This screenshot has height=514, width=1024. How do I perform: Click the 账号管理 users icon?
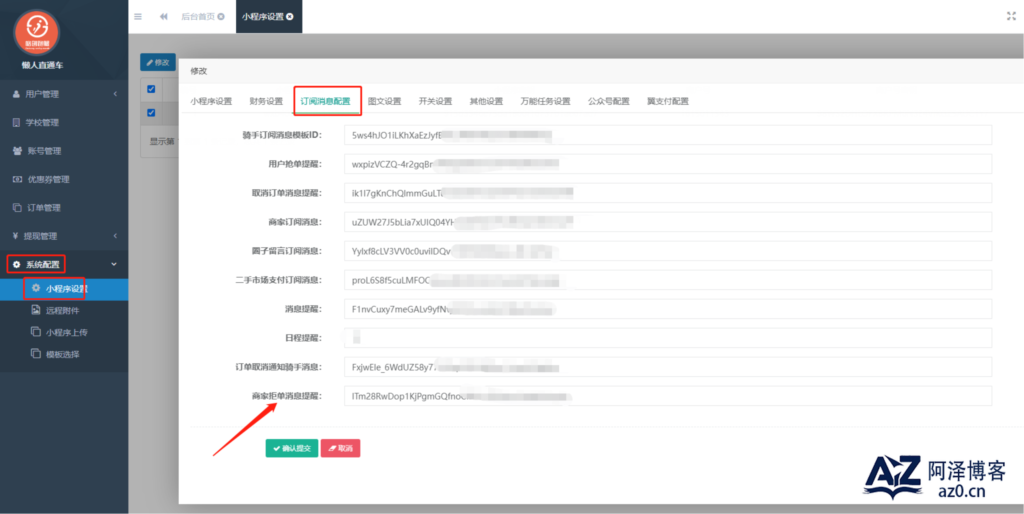pyautogui.click(x=17, y=151)
